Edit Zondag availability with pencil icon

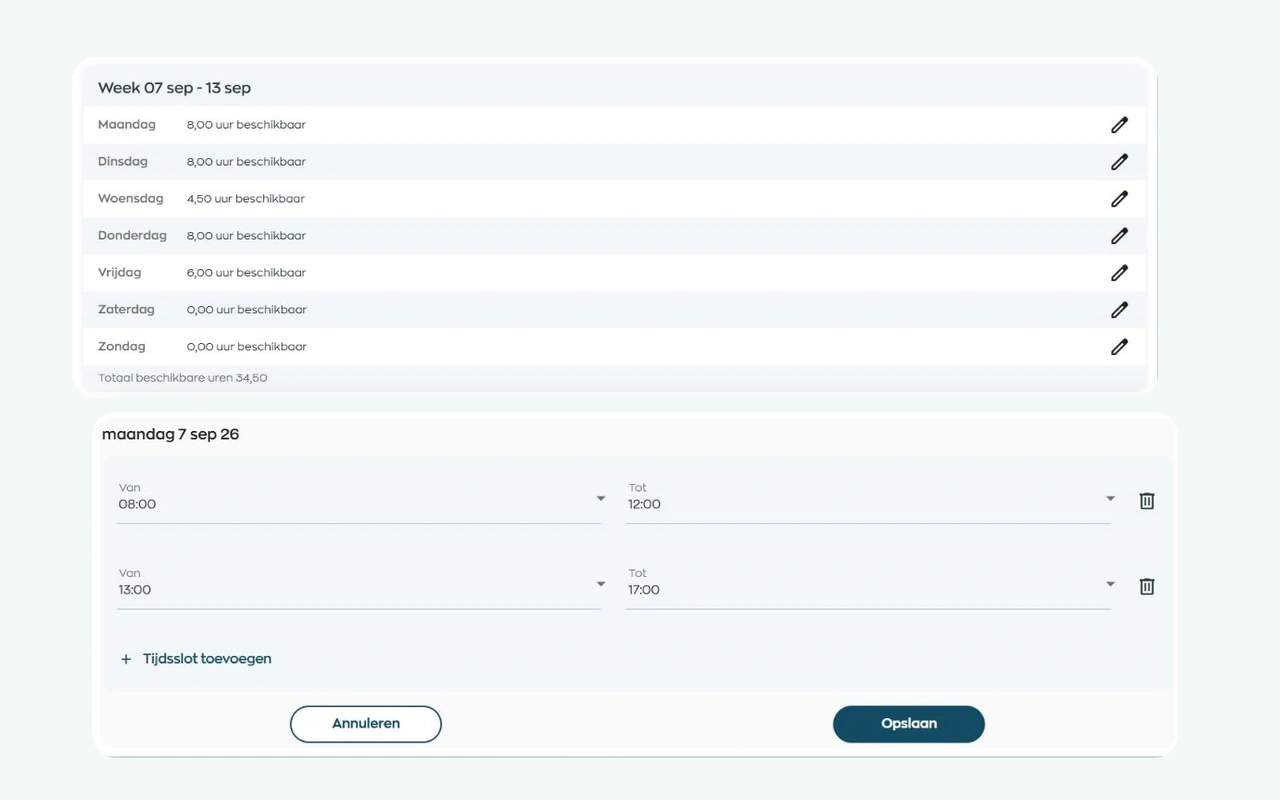(x=1119, y=347)
